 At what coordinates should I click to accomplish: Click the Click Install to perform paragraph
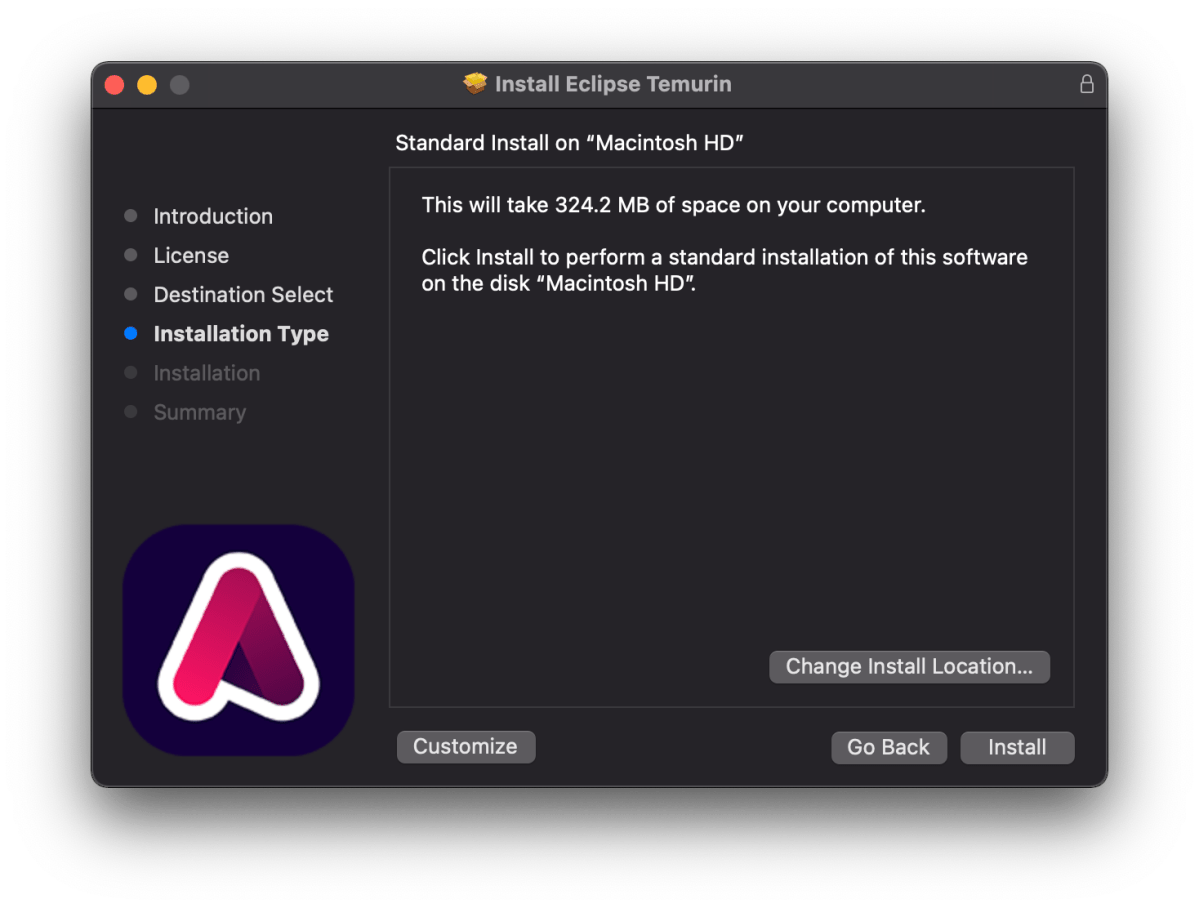pos(724,270)
